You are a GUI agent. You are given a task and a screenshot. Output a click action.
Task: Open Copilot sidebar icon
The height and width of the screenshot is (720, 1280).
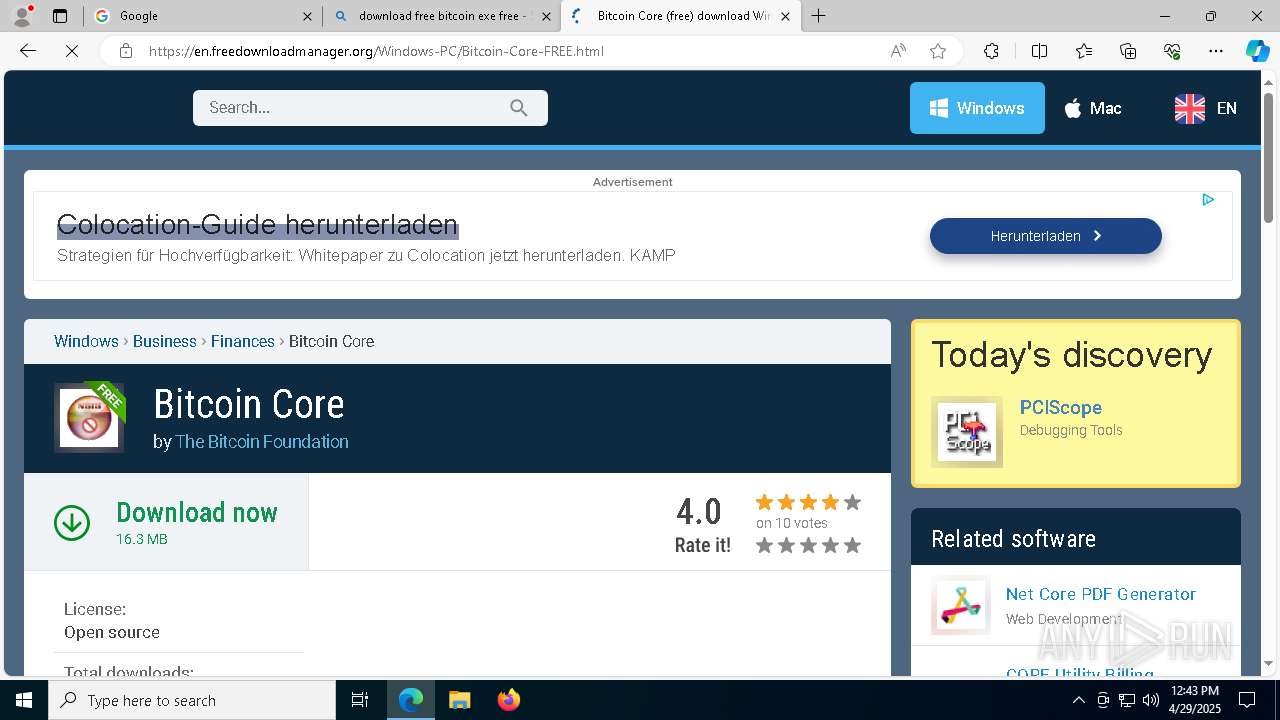point(1257,51)
